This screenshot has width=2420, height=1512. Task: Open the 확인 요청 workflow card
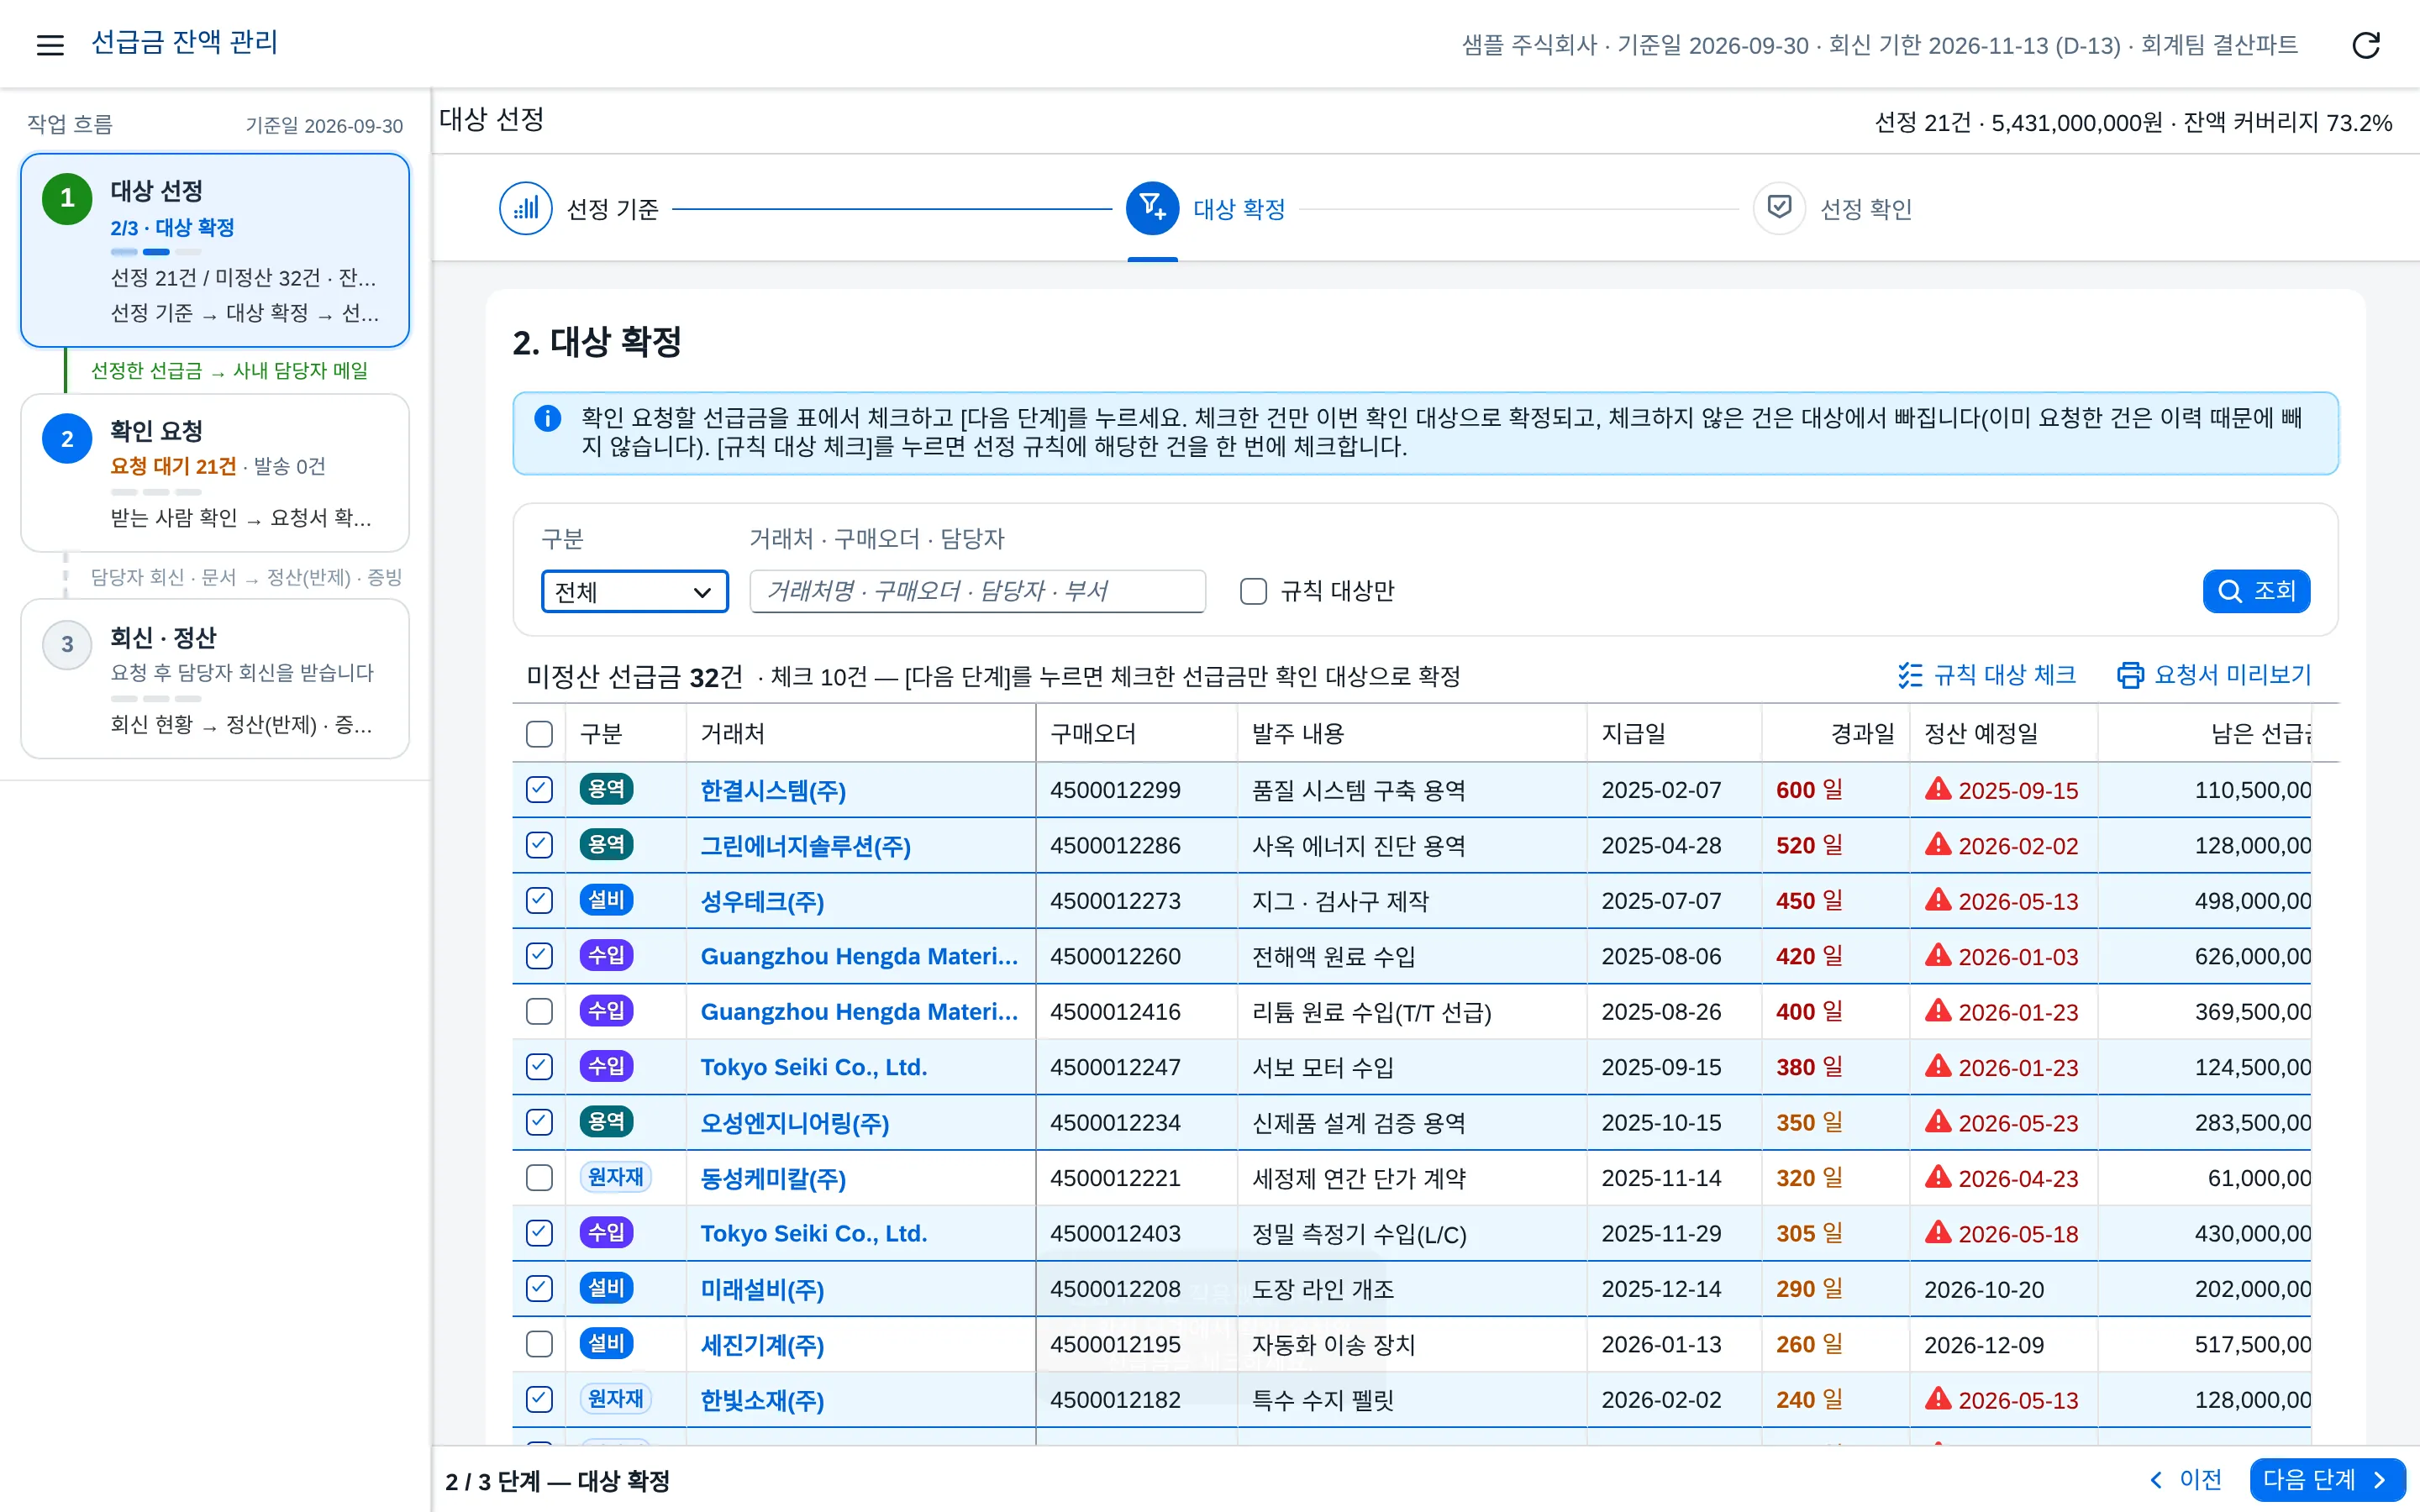point(215,472)
